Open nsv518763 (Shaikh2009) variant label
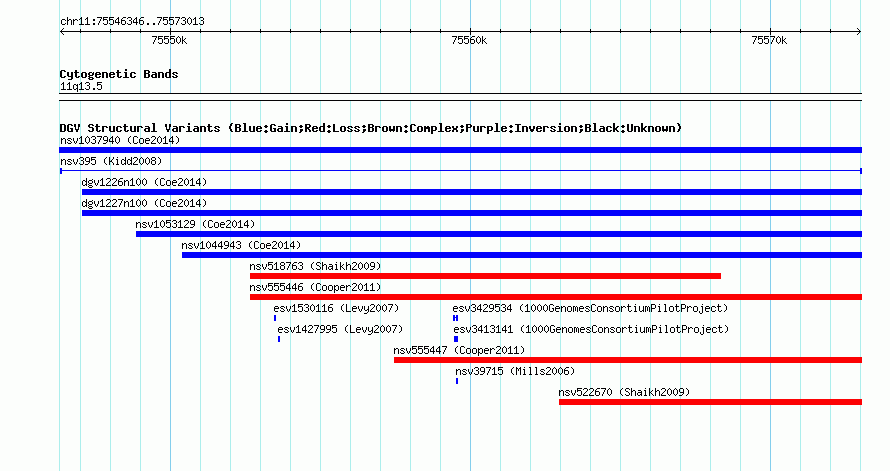This screenshot has height=471, width=890. [315, 266]
